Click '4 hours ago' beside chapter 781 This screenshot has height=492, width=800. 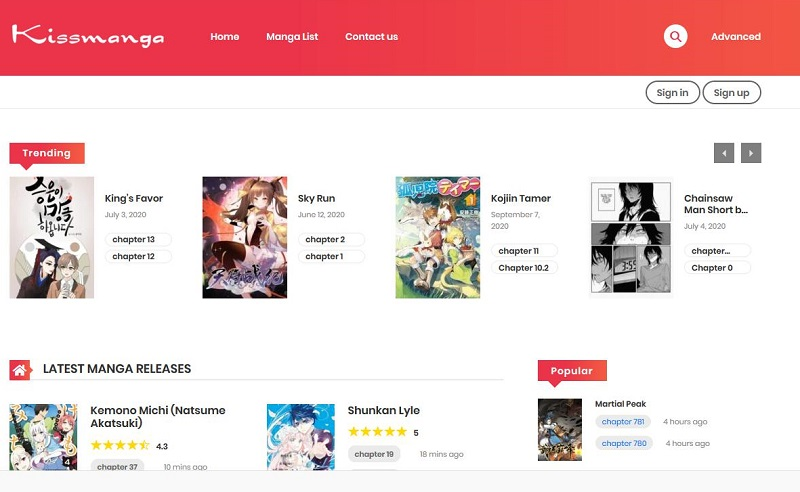[685, 422]
